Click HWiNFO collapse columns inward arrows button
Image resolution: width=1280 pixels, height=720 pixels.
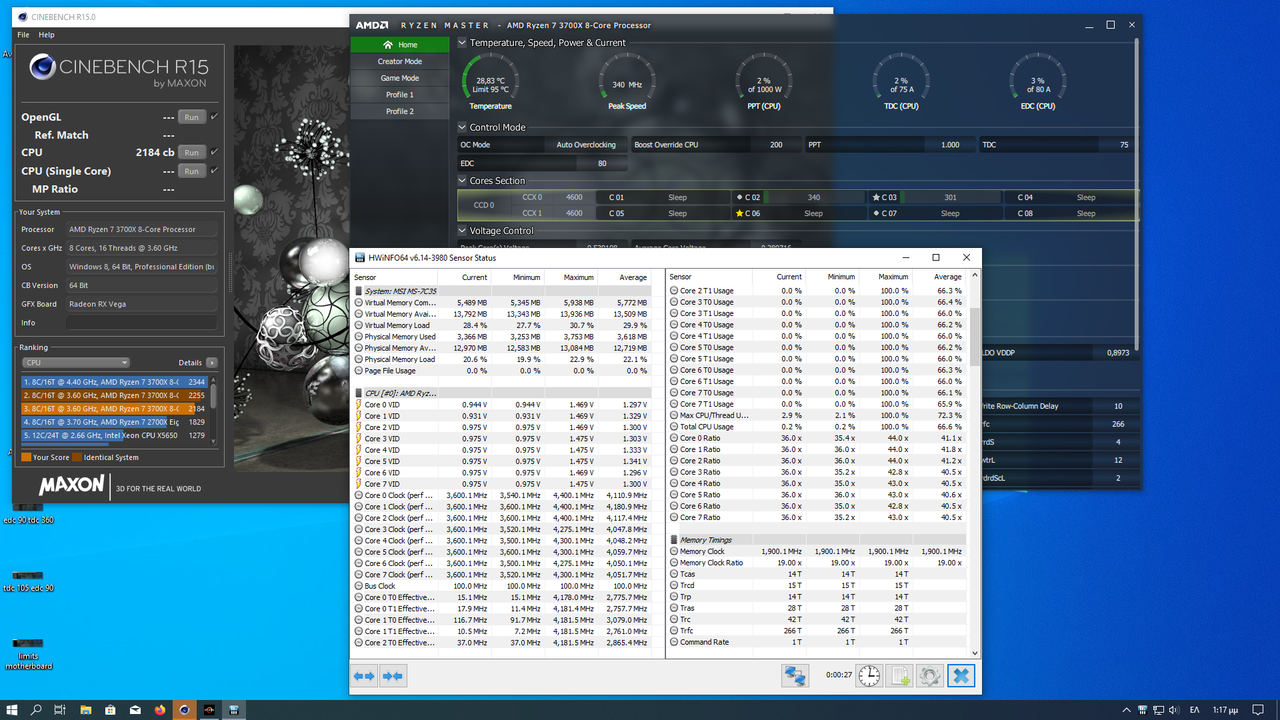click(x=393, y=677)
